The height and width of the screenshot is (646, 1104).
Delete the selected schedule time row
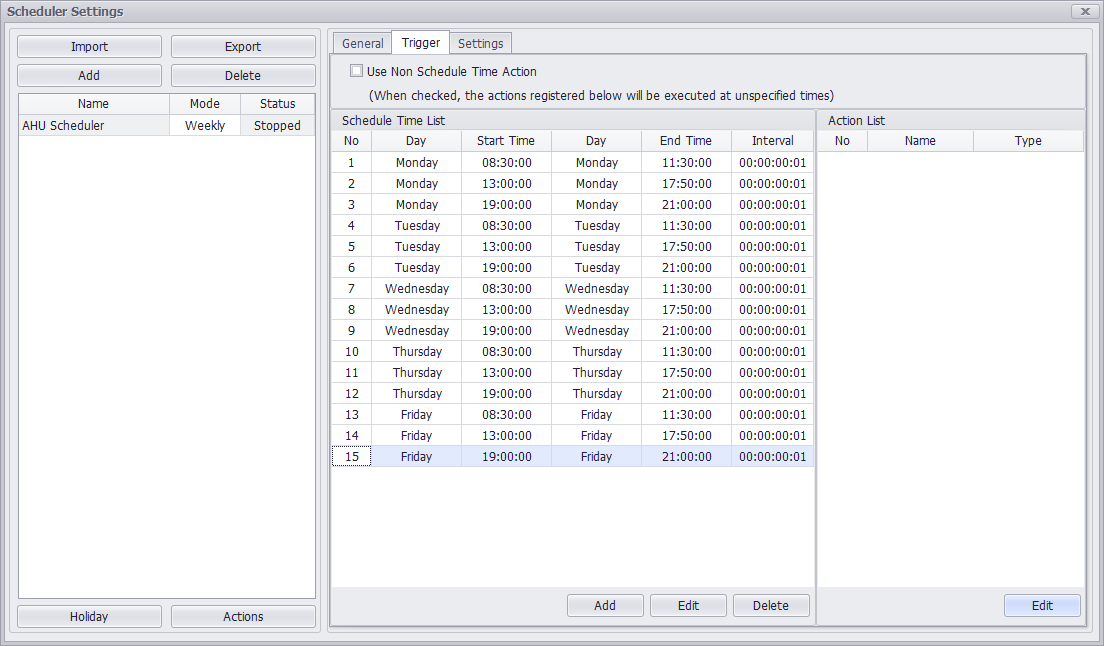tap(771, 606)
